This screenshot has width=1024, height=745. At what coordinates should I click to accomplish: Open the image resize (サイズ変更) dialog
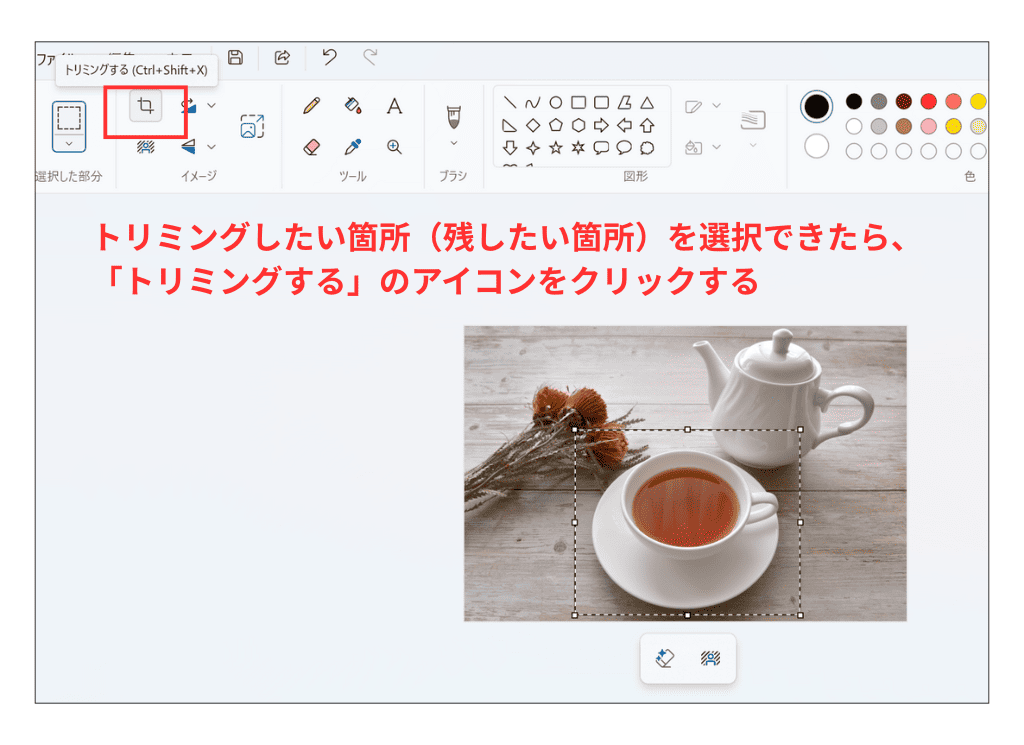pyautogui.click(x=254, y=124)
